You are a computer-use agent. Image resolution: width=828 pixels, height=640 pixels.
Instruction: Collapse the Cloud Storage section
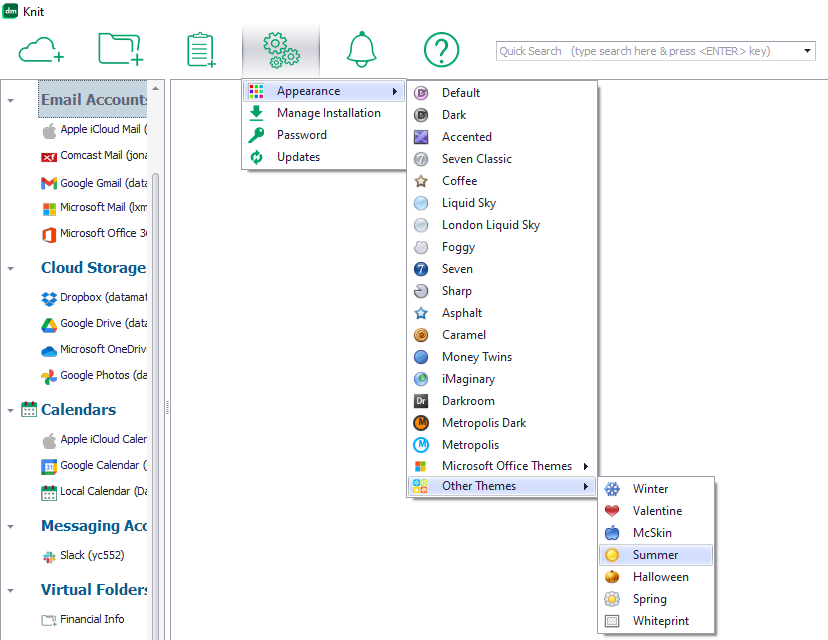point(11,269)
